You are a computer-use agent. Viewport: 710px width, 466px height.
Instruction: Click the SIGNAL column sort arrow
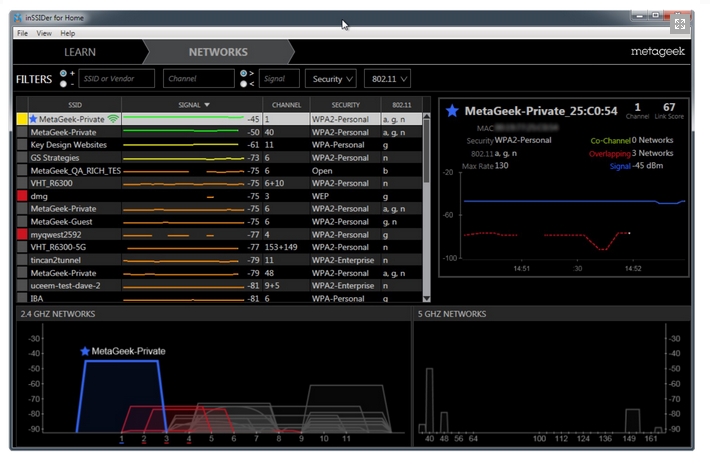click(x=207, y=104)
